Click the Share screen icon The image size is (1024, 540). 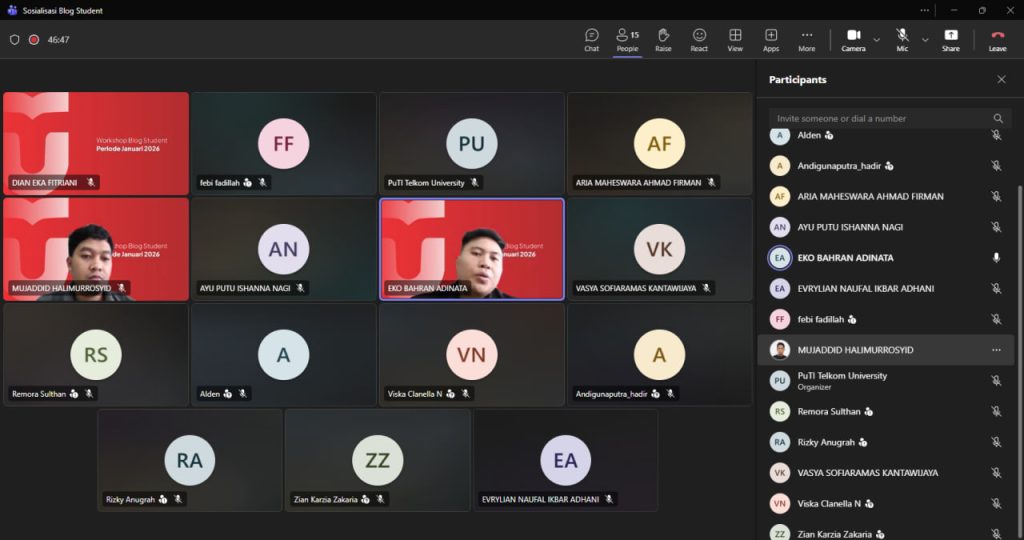tap(950, 39)
